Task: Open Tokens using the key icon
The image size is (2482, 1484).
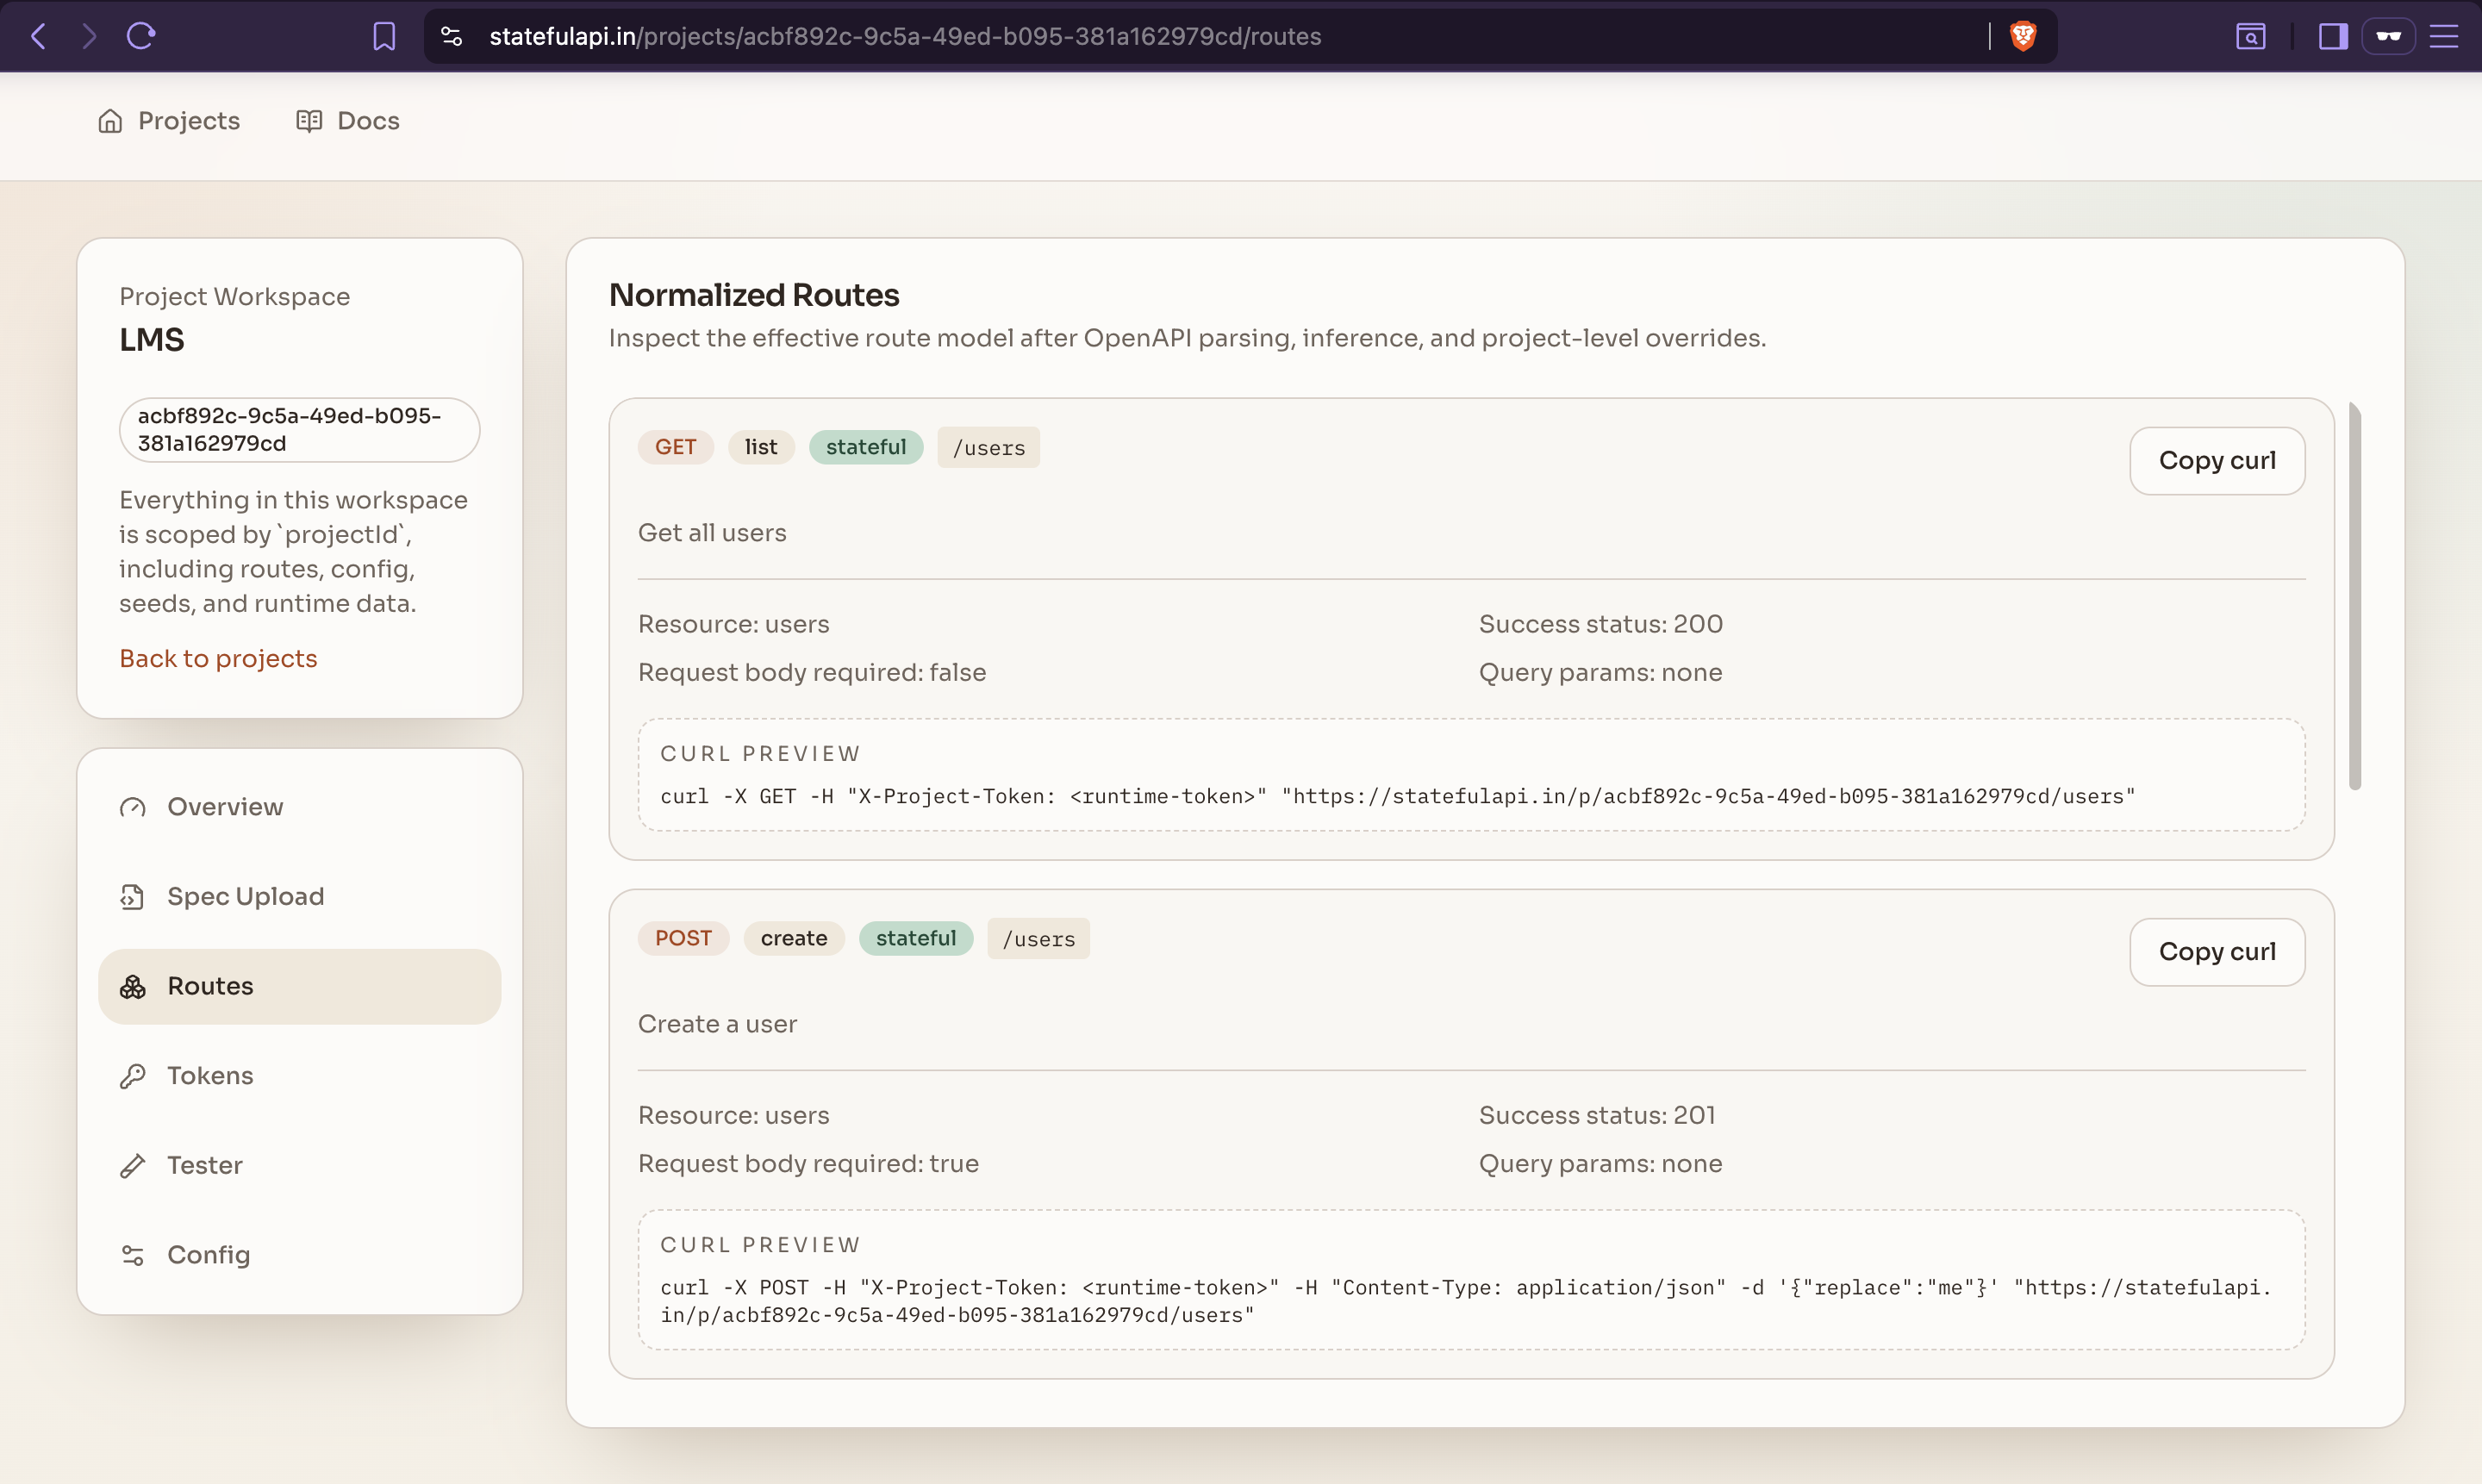Action: point(134,1075)
